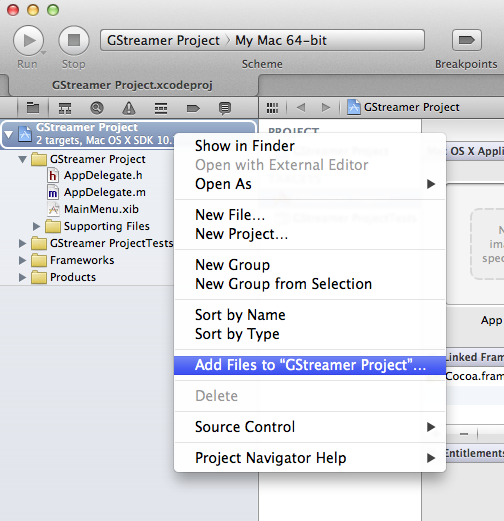Open the Log navigator speech bubble icon

[225, 108]
